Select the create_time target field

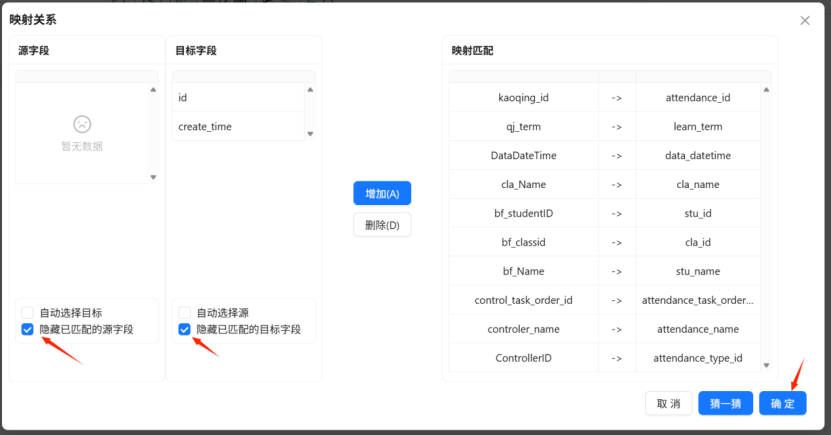tap(238, 126)
